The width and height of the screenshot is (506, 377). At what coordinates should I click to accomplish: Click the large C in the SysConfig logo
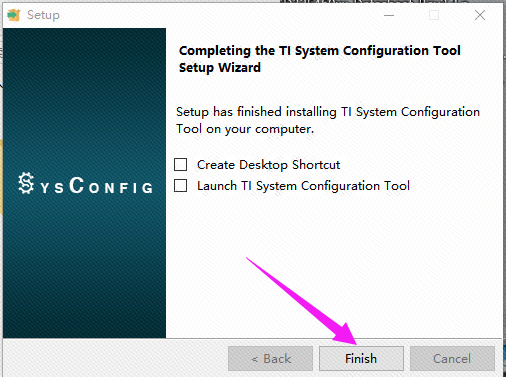(x=77, y=185)
